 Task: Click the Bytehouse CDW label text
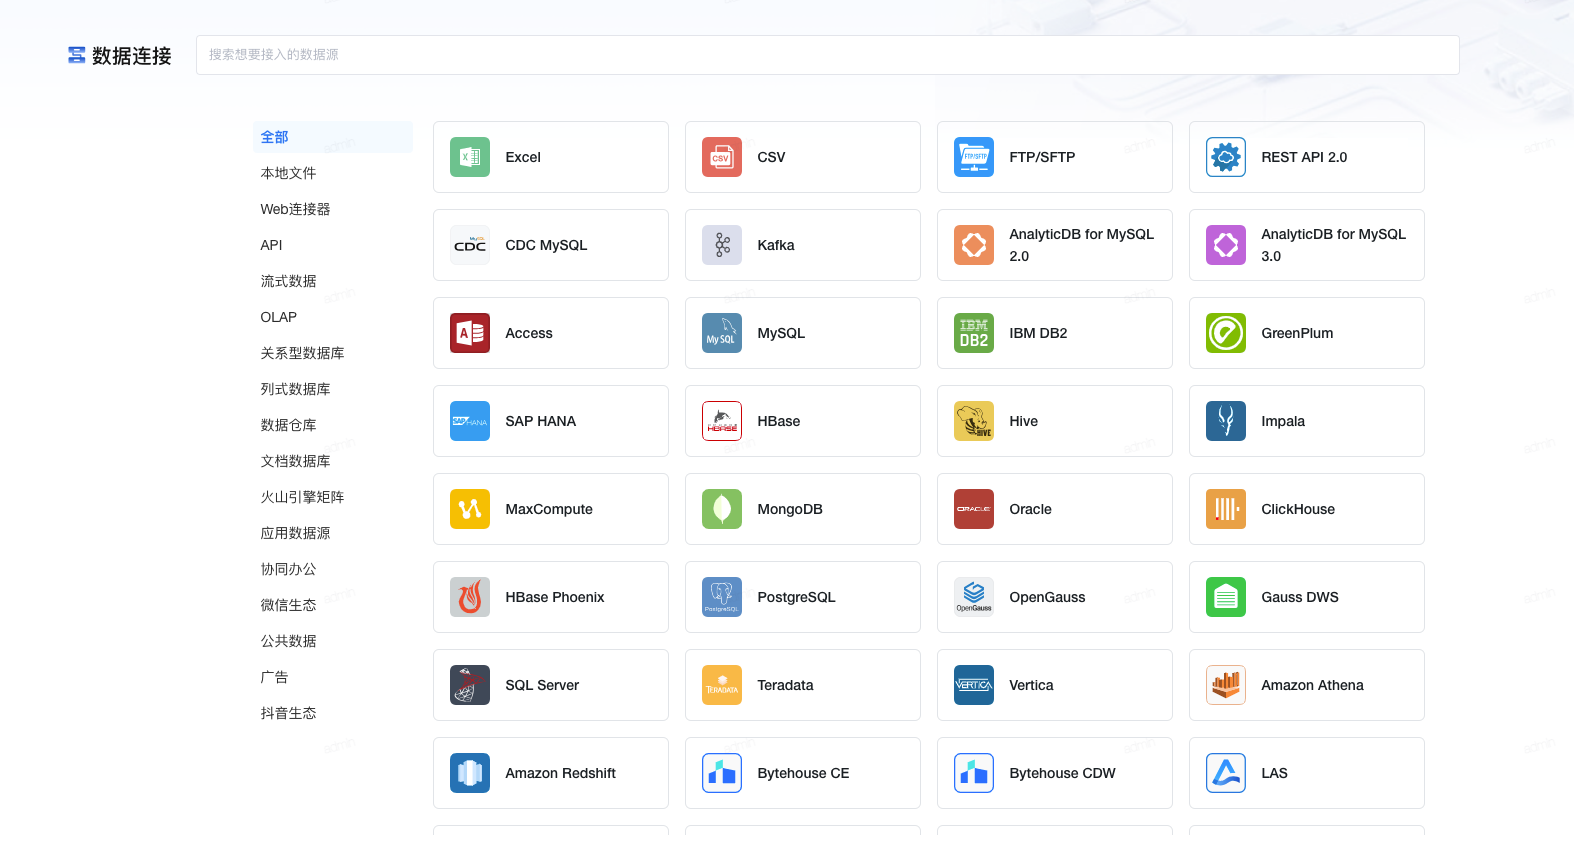(x=1062, y=773)
